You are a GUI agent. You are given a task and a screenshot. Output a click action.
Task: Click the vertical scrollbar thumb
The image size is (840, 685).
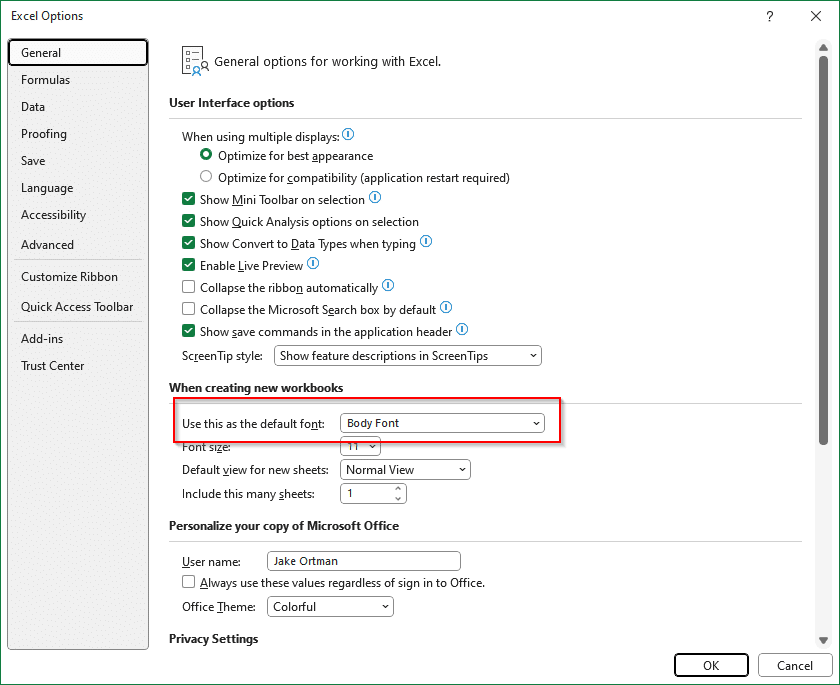[823, 250]
